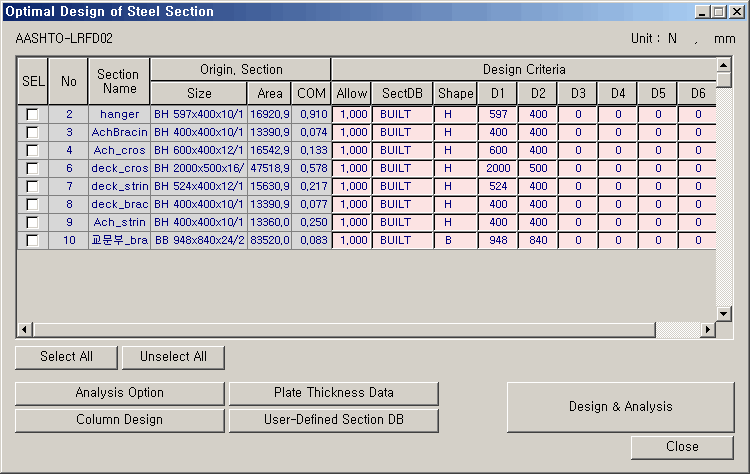Maximize the Optimal Design window
This screenshot has width=750, height=474.
click(718, 12)
